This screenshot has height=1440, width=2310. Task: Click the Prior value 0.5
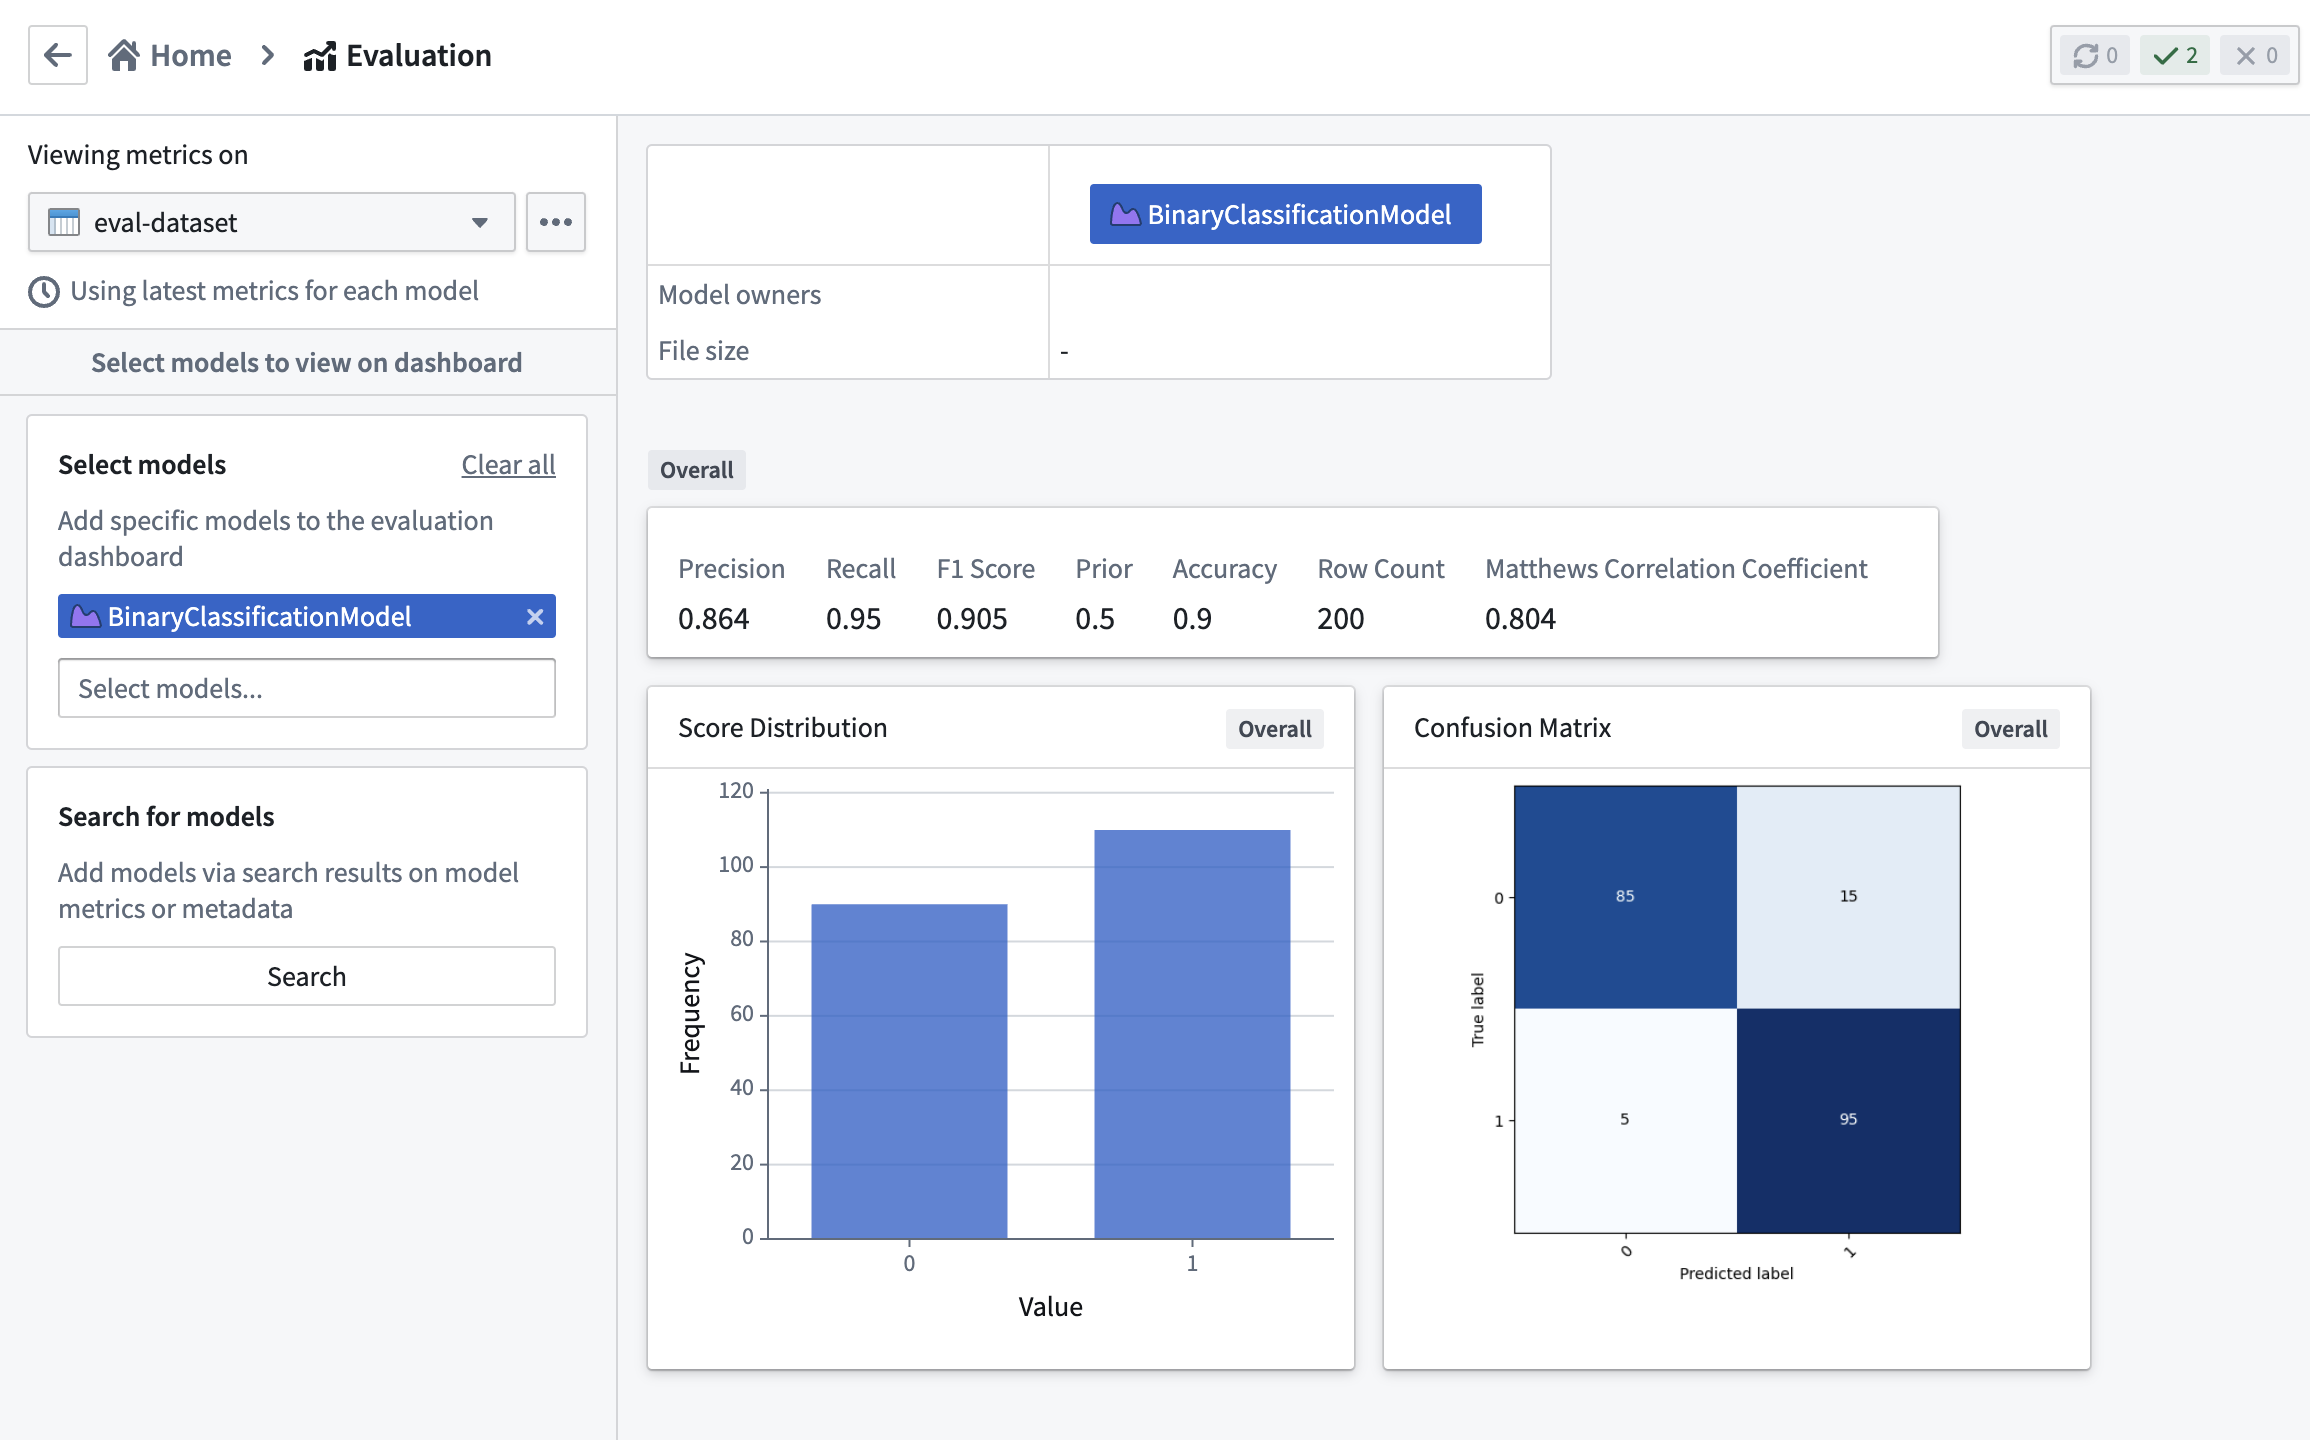coord(1094,619)
